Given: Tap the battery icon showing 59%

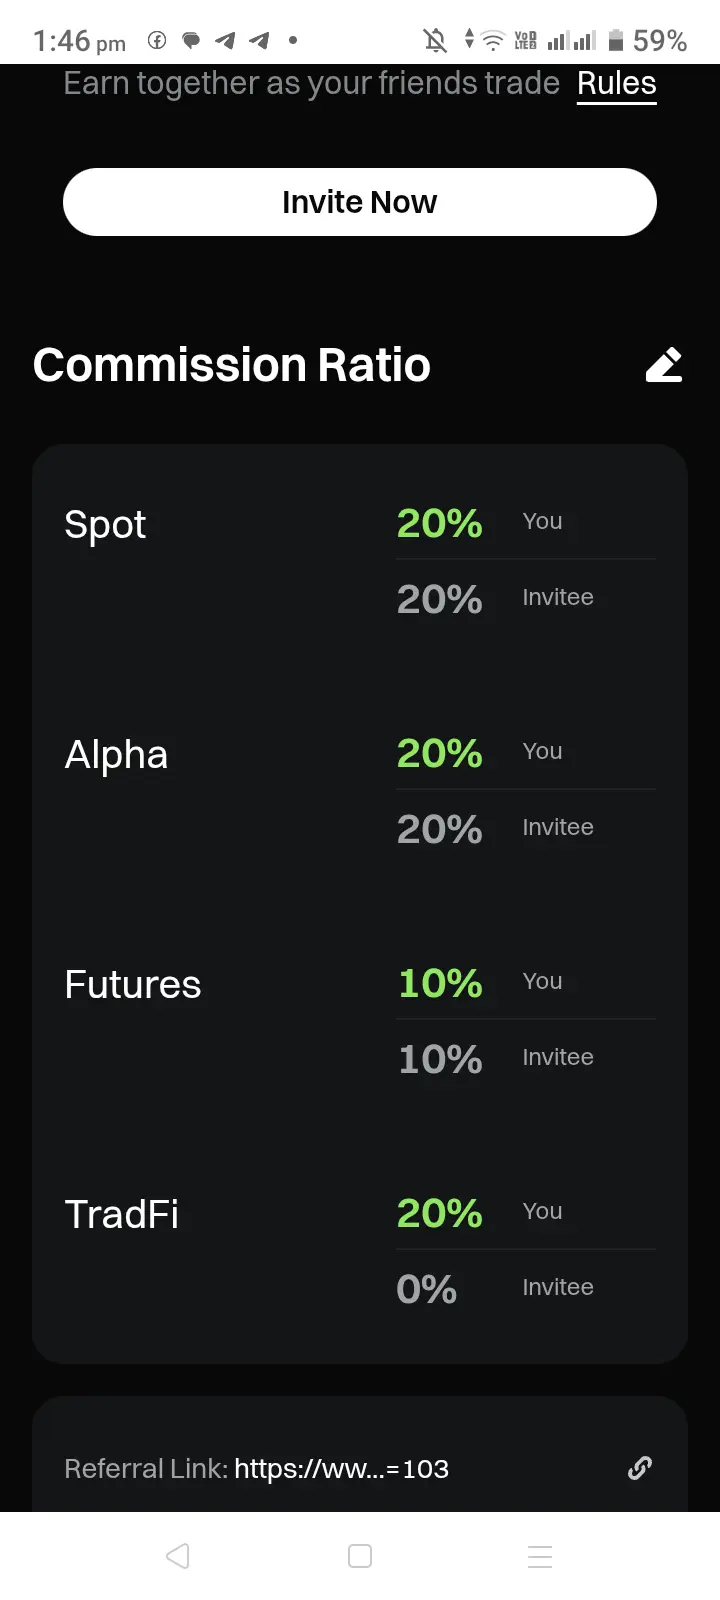Looking at the screenshot, I should point(616,40).
